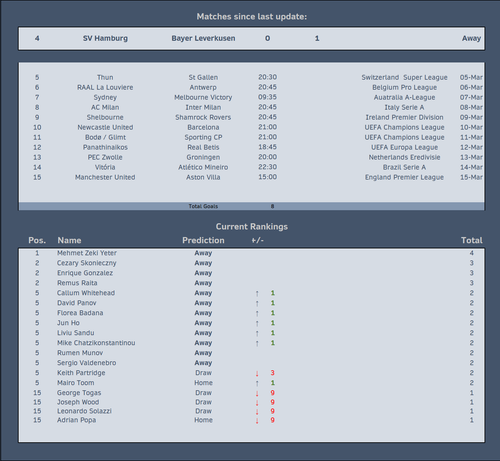Select 'Newcastle United' fixture cell
Image resolution: width=500 pixels, height=461 pixels.
tap(105, 127)
